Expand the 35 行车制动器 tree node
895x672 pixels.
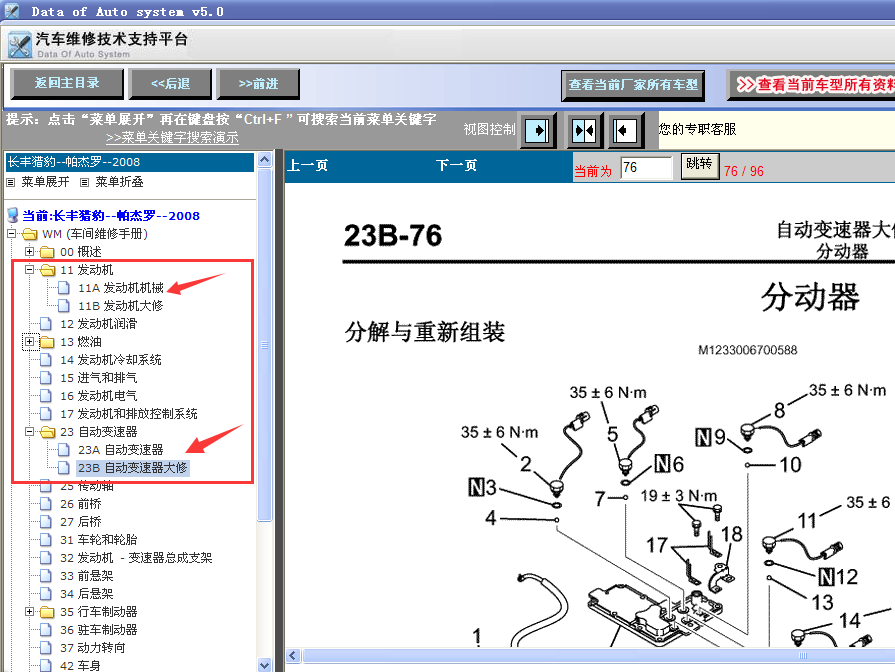click(30, 612)
